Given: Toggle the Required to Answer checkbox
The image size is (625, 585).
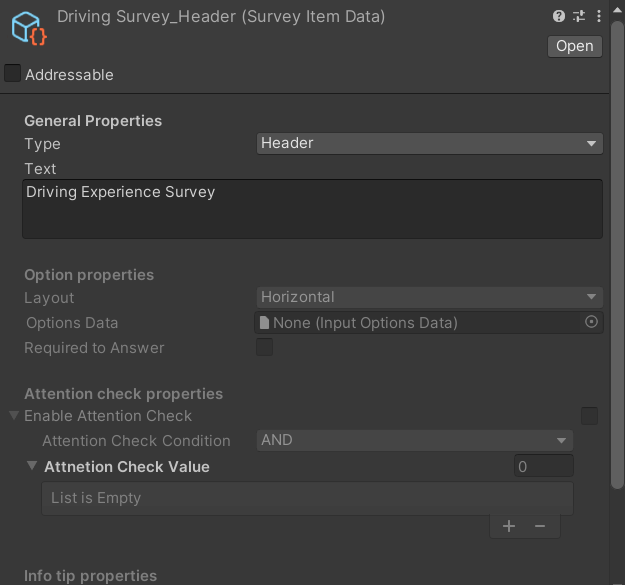Looking at the screenshot, I should [x=265, y=347].
